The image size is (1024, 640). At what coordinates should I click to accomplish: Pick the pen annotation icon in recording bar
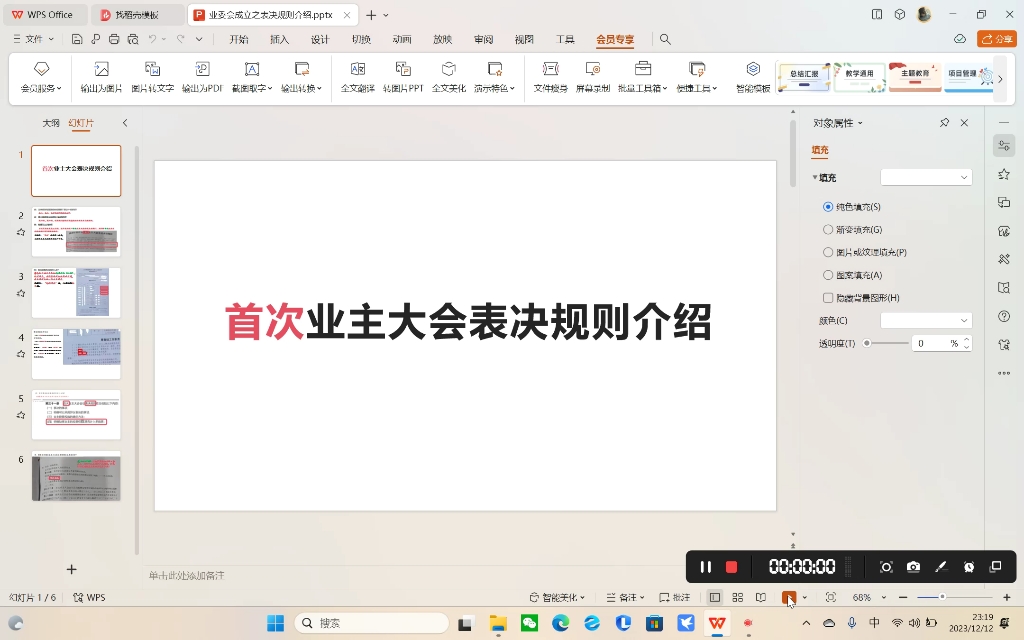click(x=941, y=566)
